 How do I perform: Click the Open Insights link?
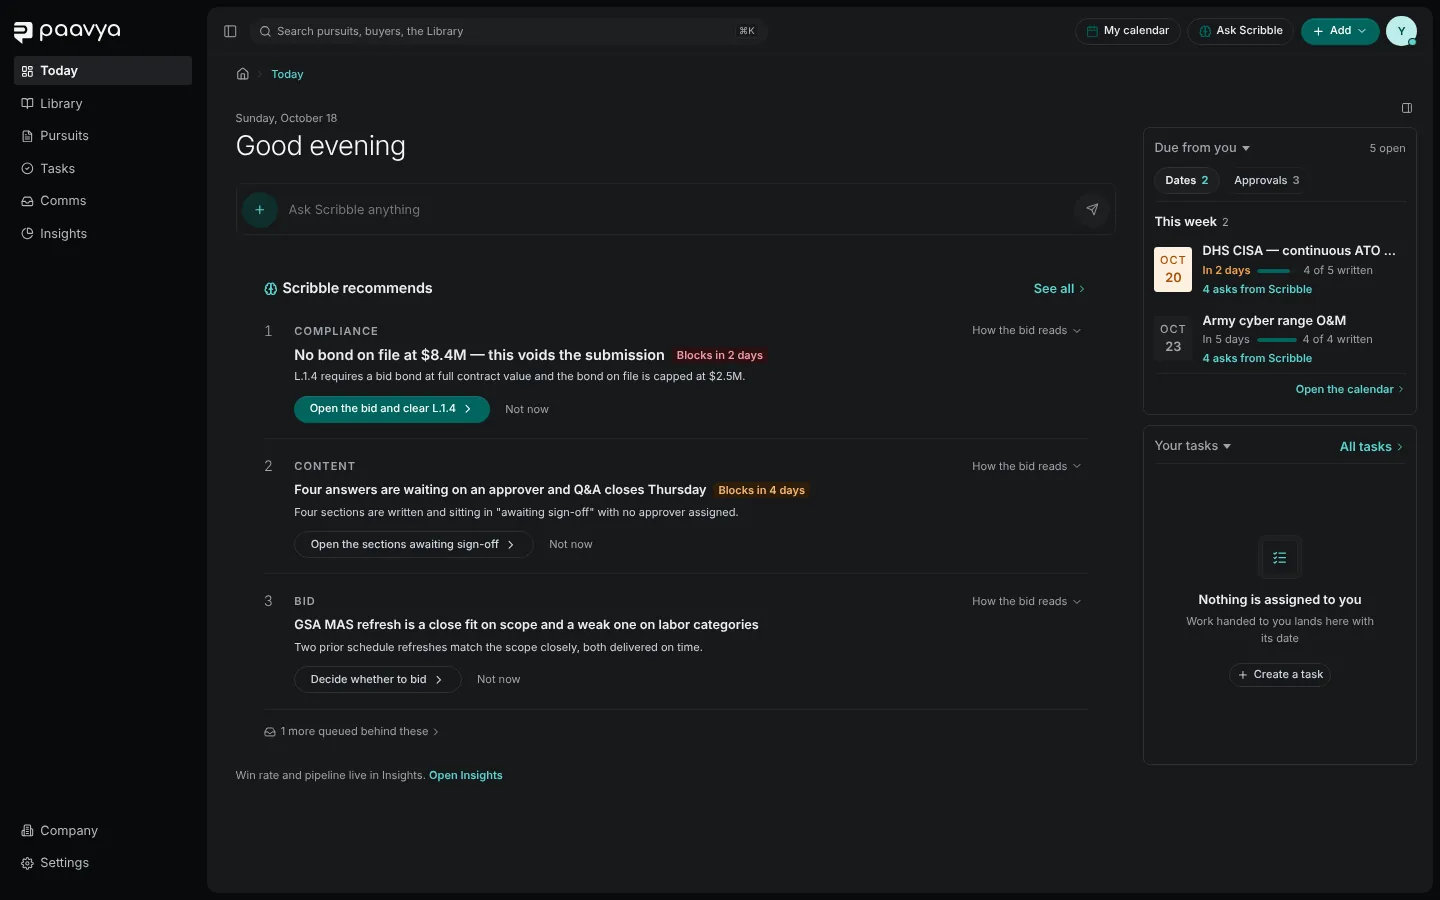click(x=466, y=776)
